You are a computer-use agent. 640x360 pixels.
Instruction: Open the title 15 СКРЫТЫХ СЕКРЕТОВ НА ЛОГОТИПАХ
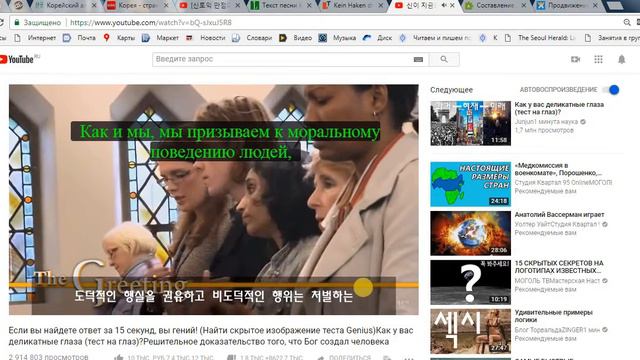coord(559,267)
